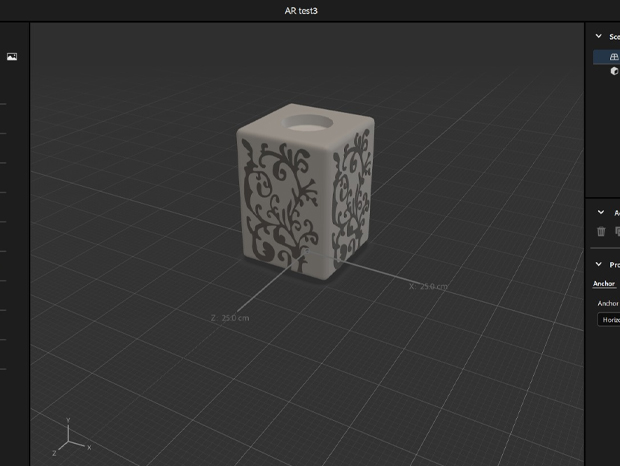Image resolution: width=620 pixels, height=466 pixels.
Task: Click the image asset icon in left sidebar
Action: 12,57
